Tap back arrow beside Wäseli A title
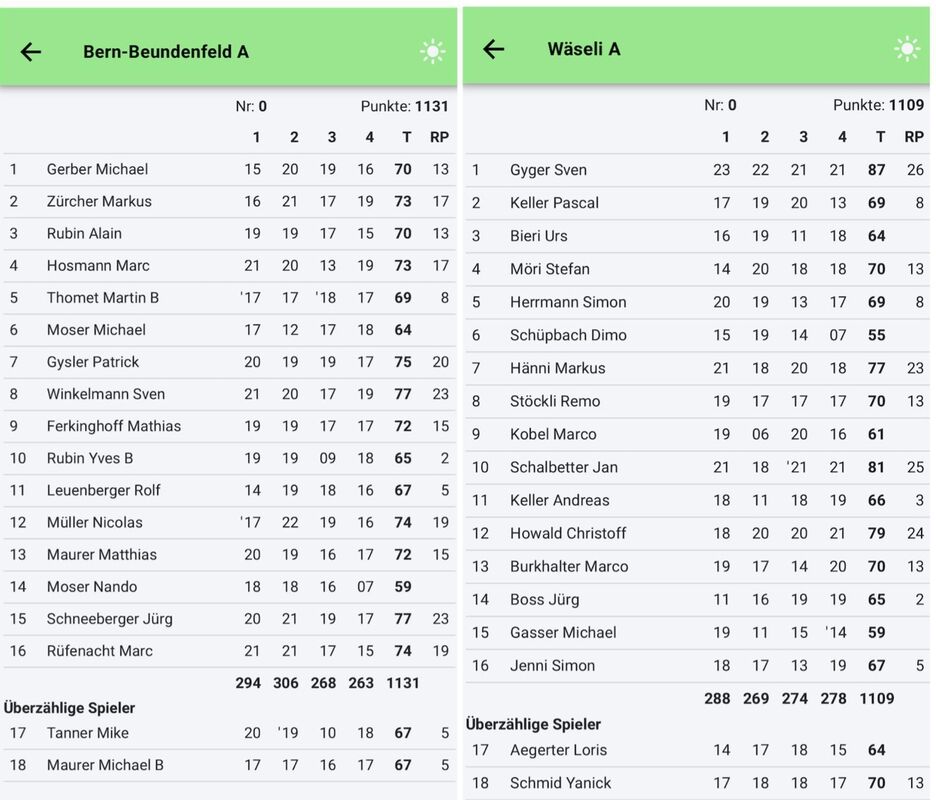936x800 pixels. point(494,49)
